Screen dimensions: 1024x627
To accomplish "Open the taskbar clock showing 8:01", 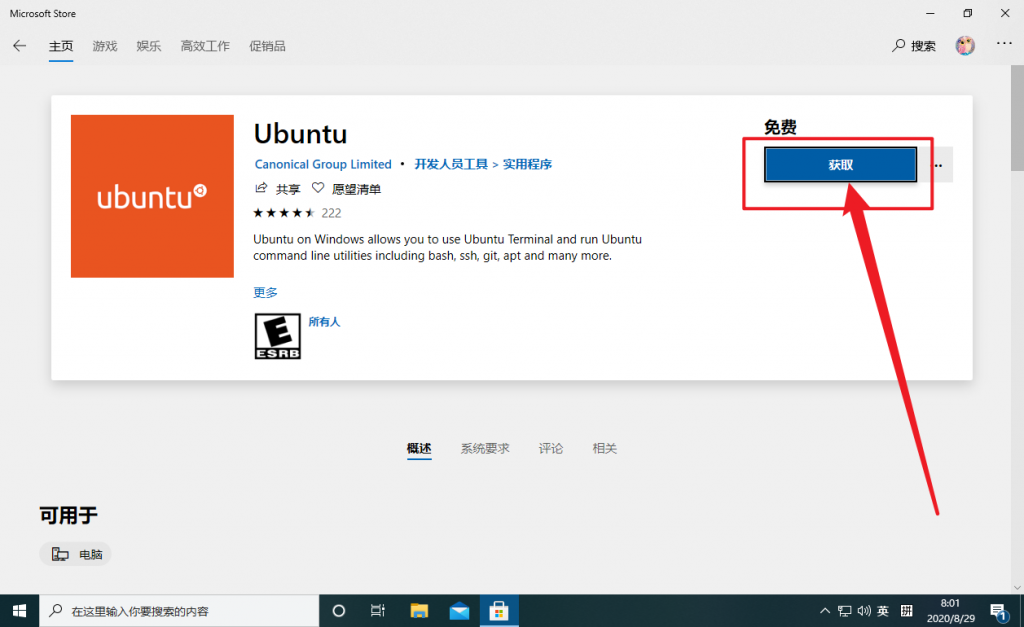I will 950,611.
